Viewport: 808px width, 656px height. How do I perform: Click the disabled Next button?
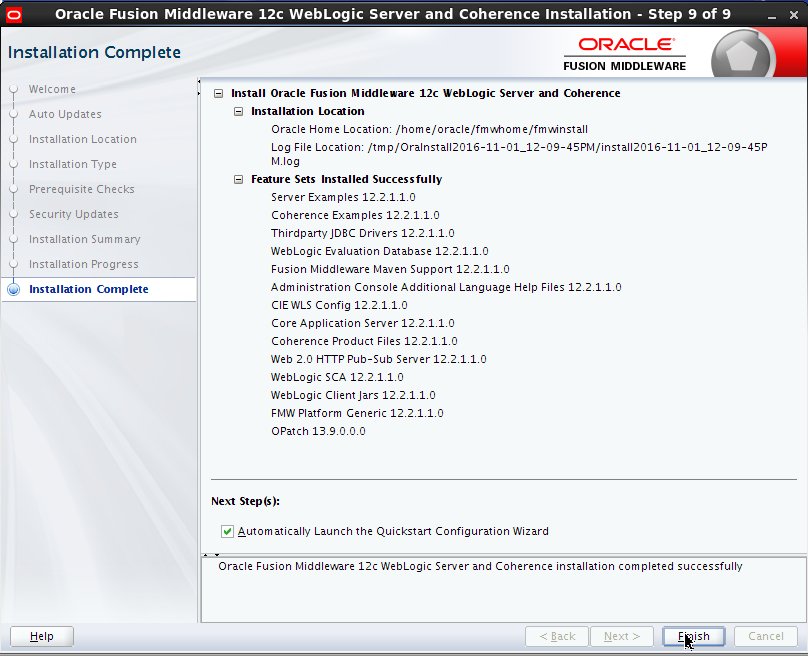pos(622,636)
